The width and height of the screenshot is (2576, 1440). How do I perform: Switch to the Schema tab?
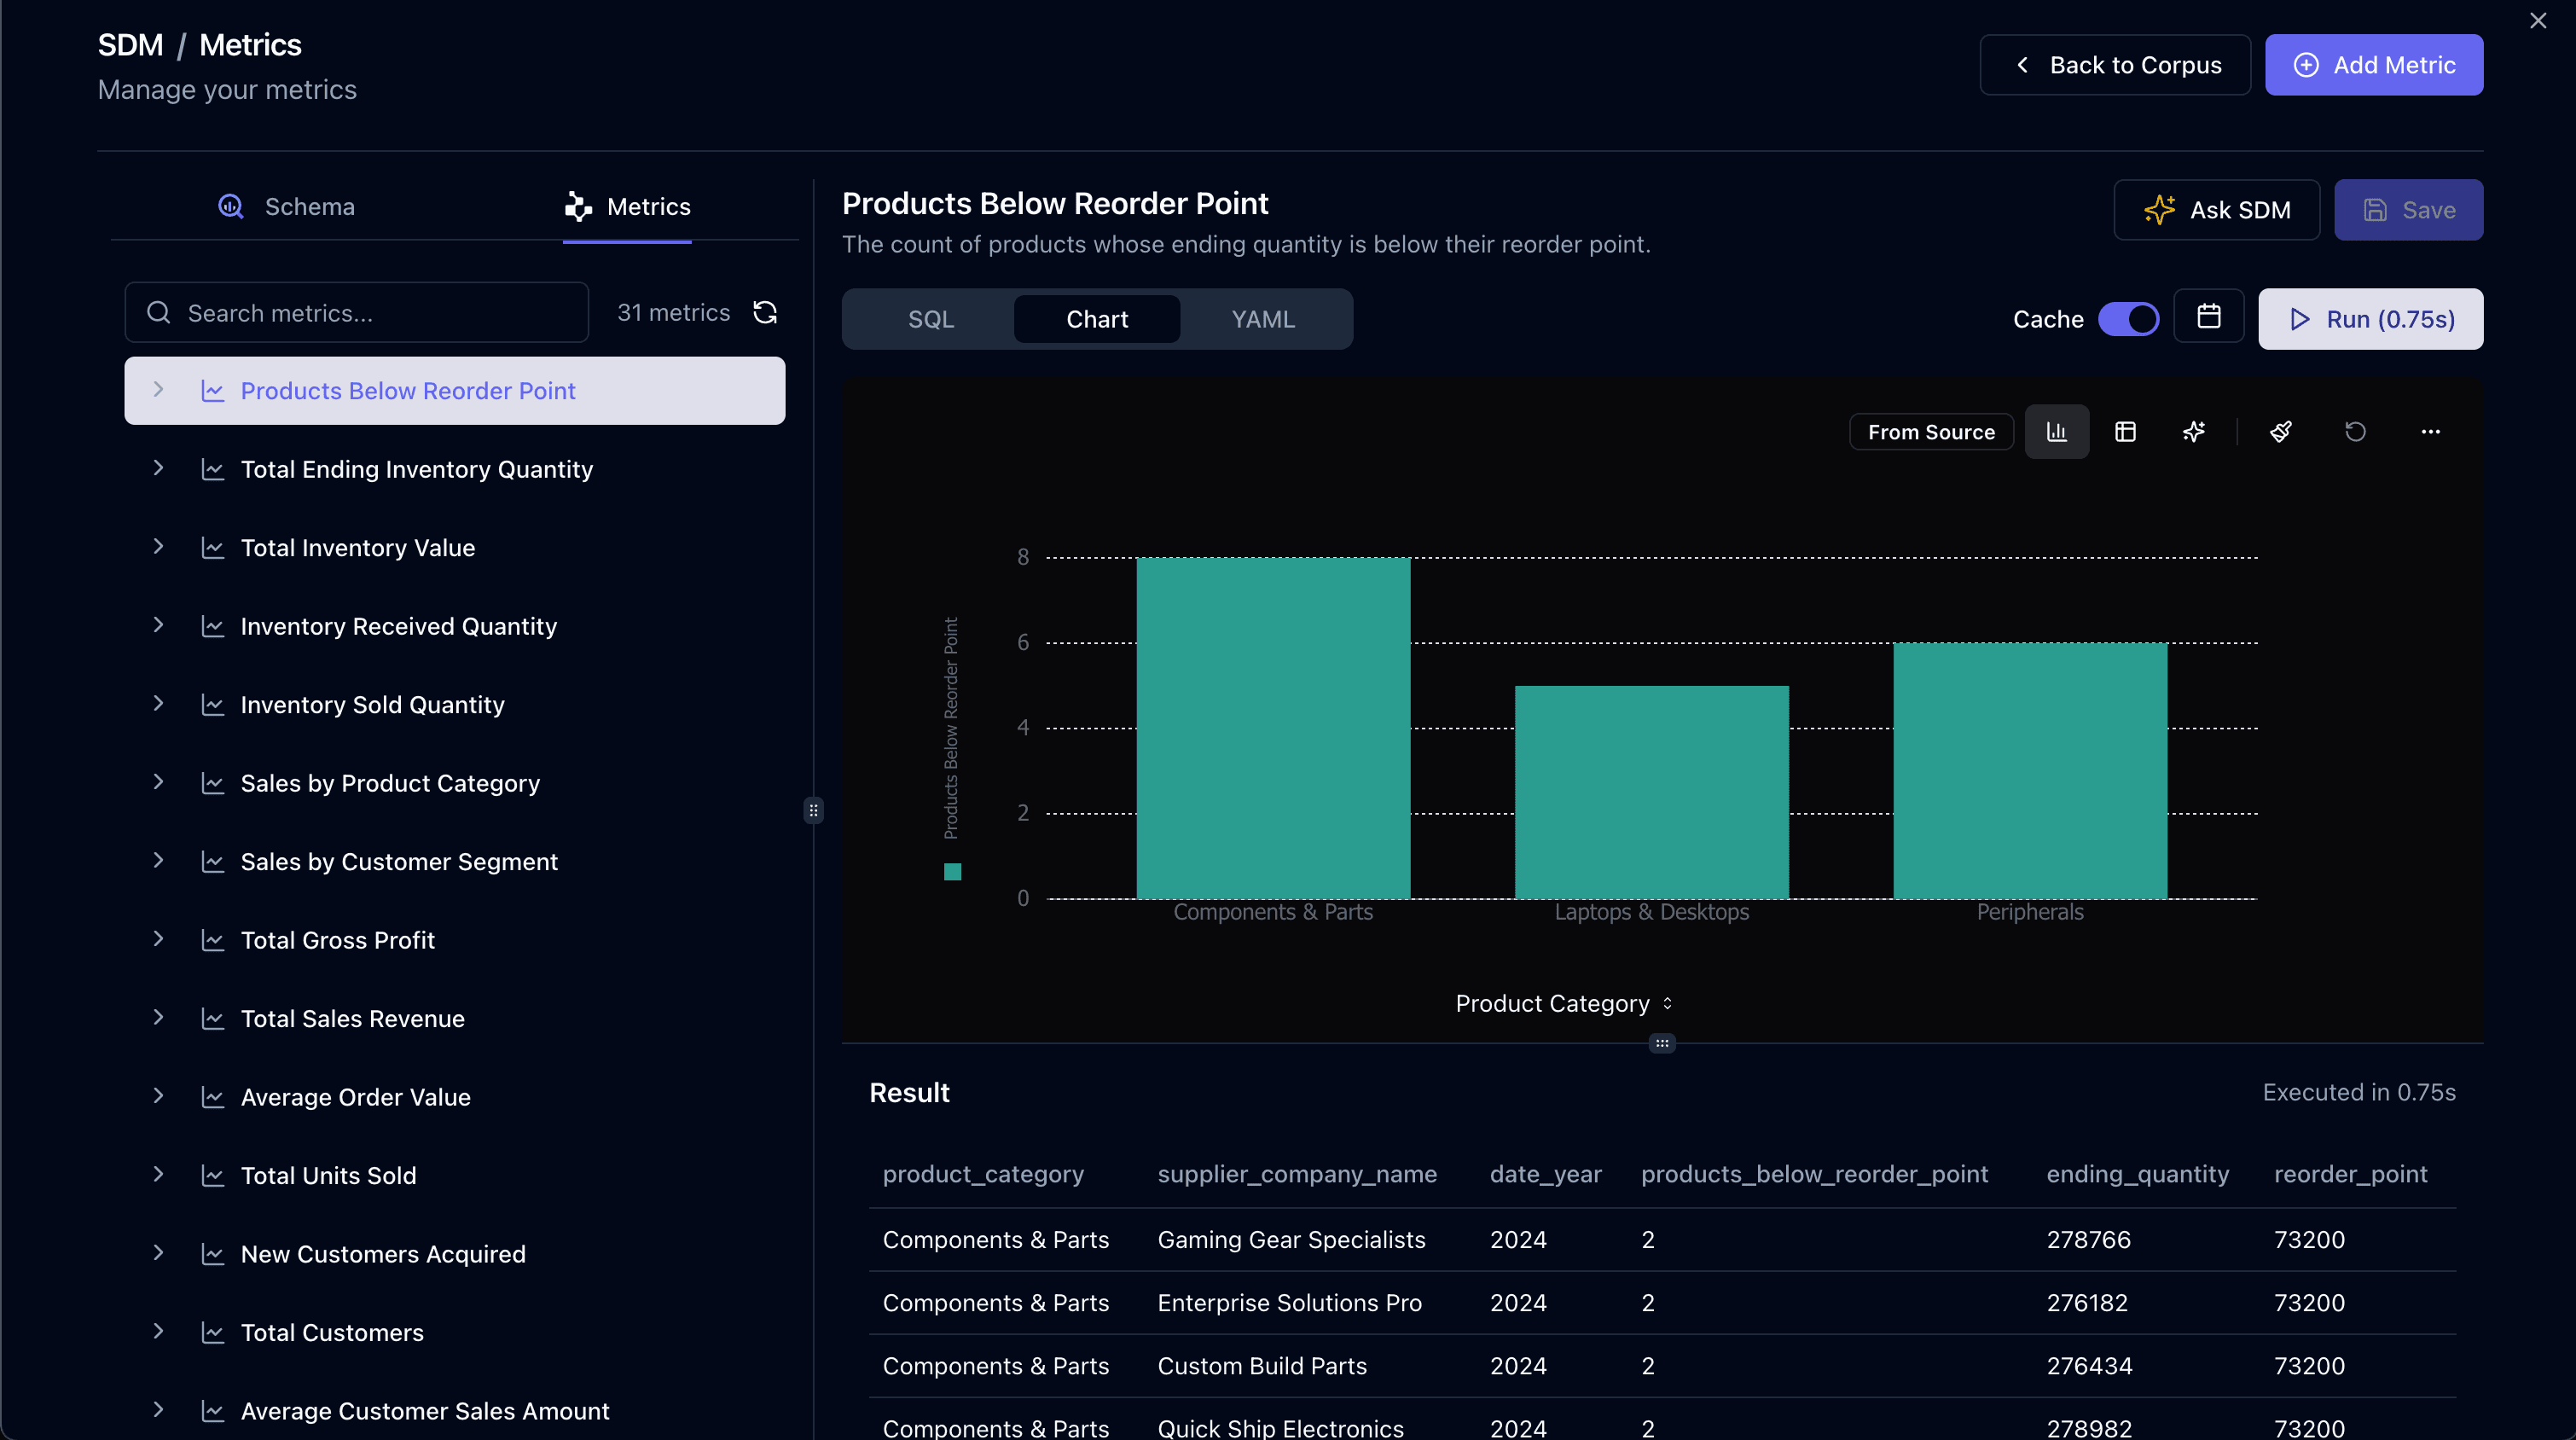point(288,207)
